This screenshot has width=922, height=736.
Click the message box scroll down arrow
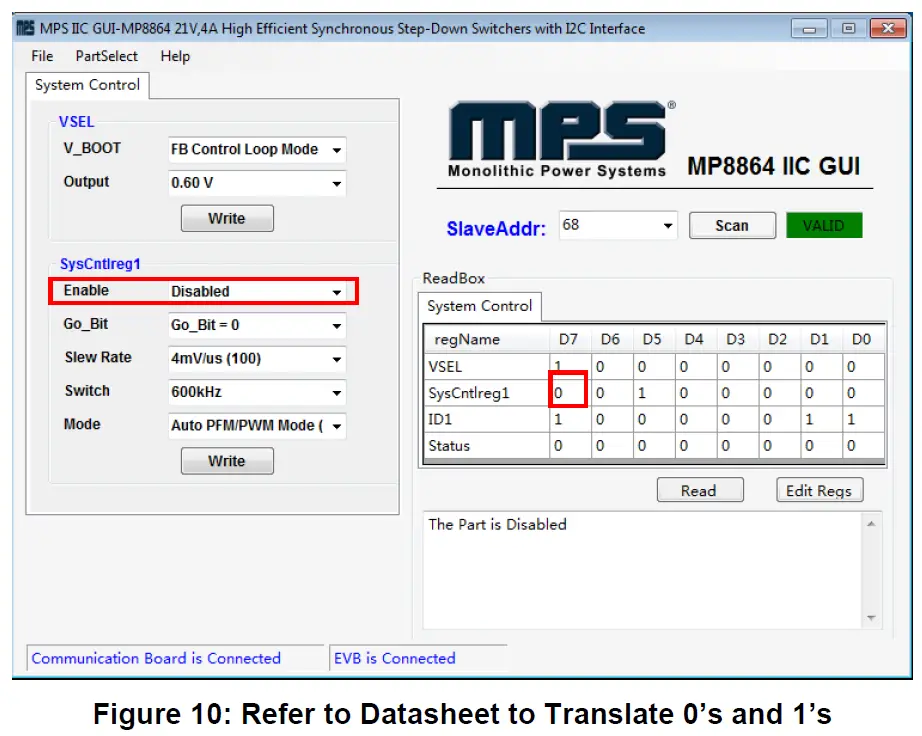tap(871, 618)
